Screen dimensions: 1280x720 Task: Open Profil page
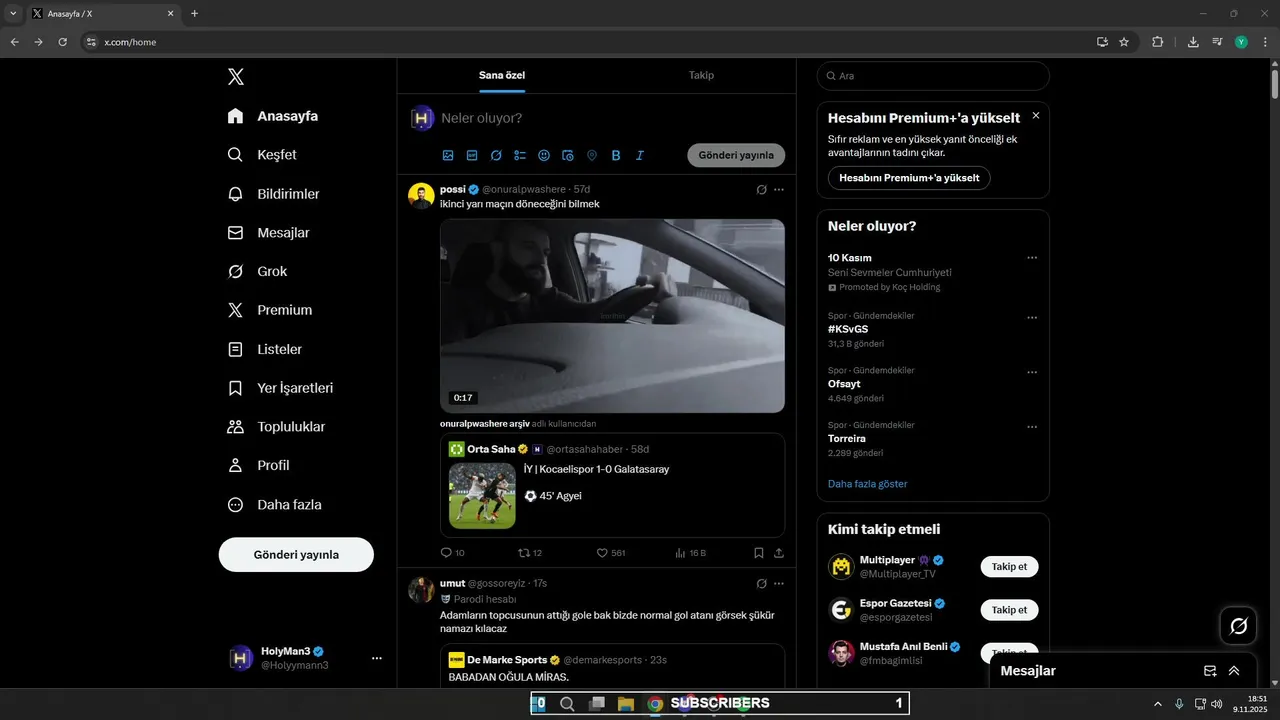click(x=258, y=465)
